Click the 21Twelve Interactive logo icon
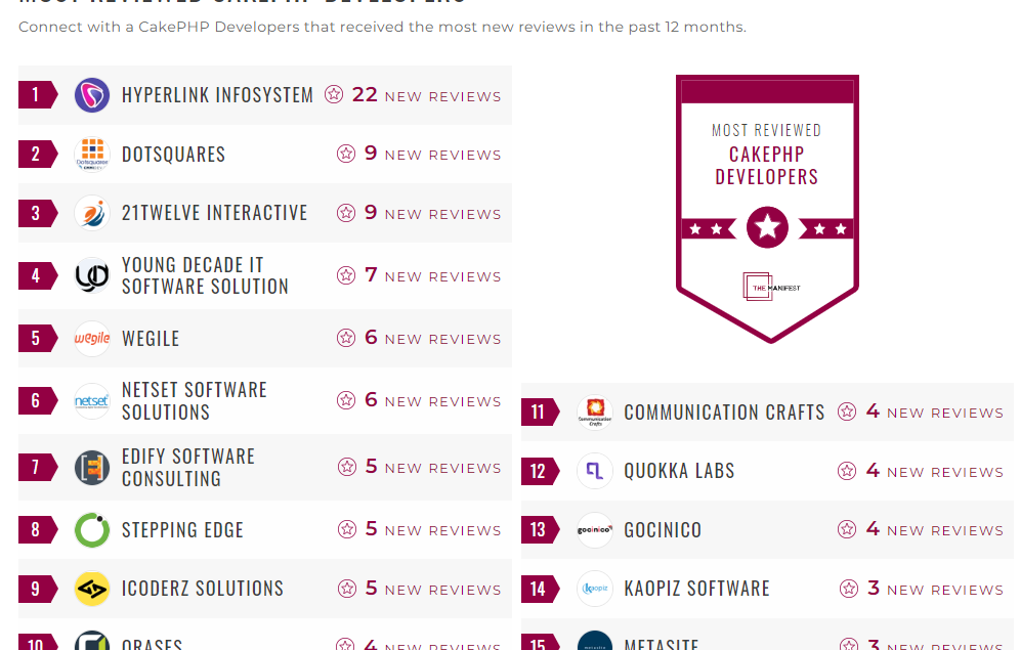Image resolution: width=1020 pixels, height=650 pixels. point(92,213)
